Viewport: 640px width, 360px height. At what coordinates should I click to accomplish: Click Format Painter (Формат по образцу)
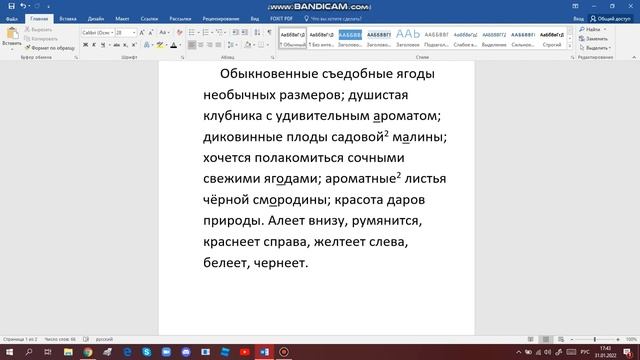pos(50,48)
